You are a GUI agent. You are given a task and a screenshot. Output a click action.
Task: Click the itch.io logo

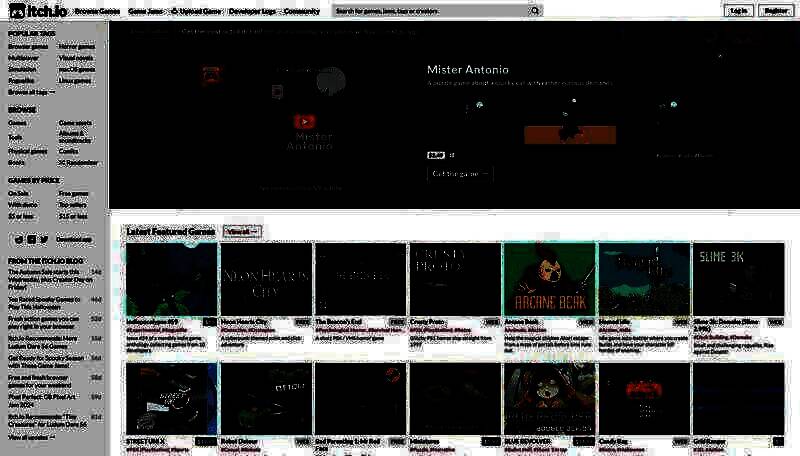38,11
